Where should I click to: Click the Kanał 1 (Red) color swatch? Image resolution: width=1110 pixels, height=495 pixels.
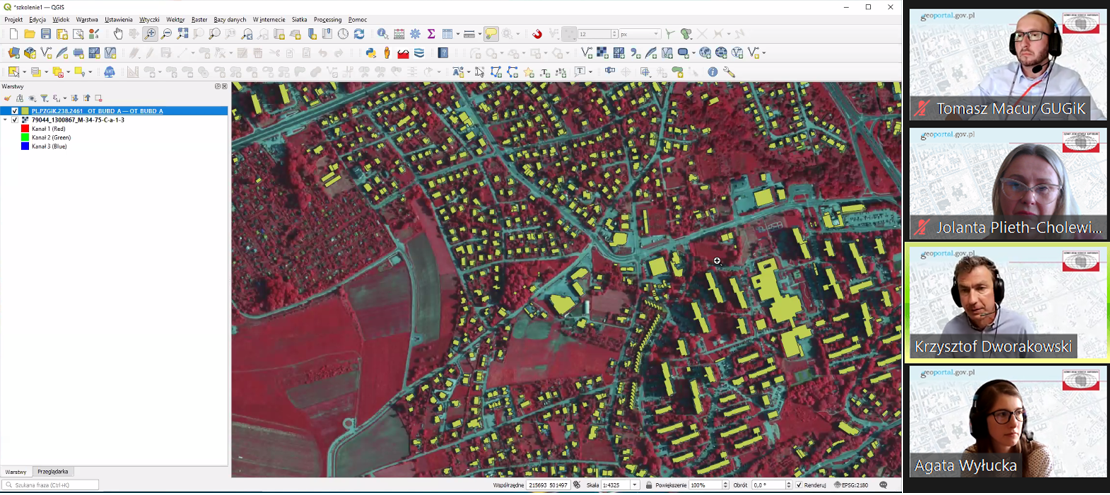[25, 129]
